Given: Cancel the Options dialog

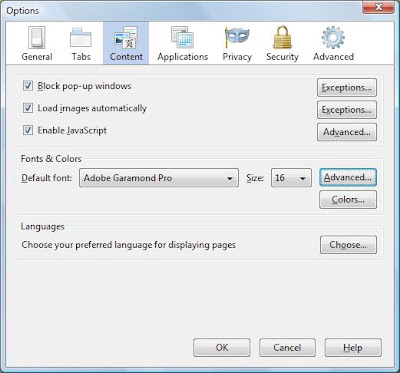Looking at the screenshot, I should tap(287, 348).
